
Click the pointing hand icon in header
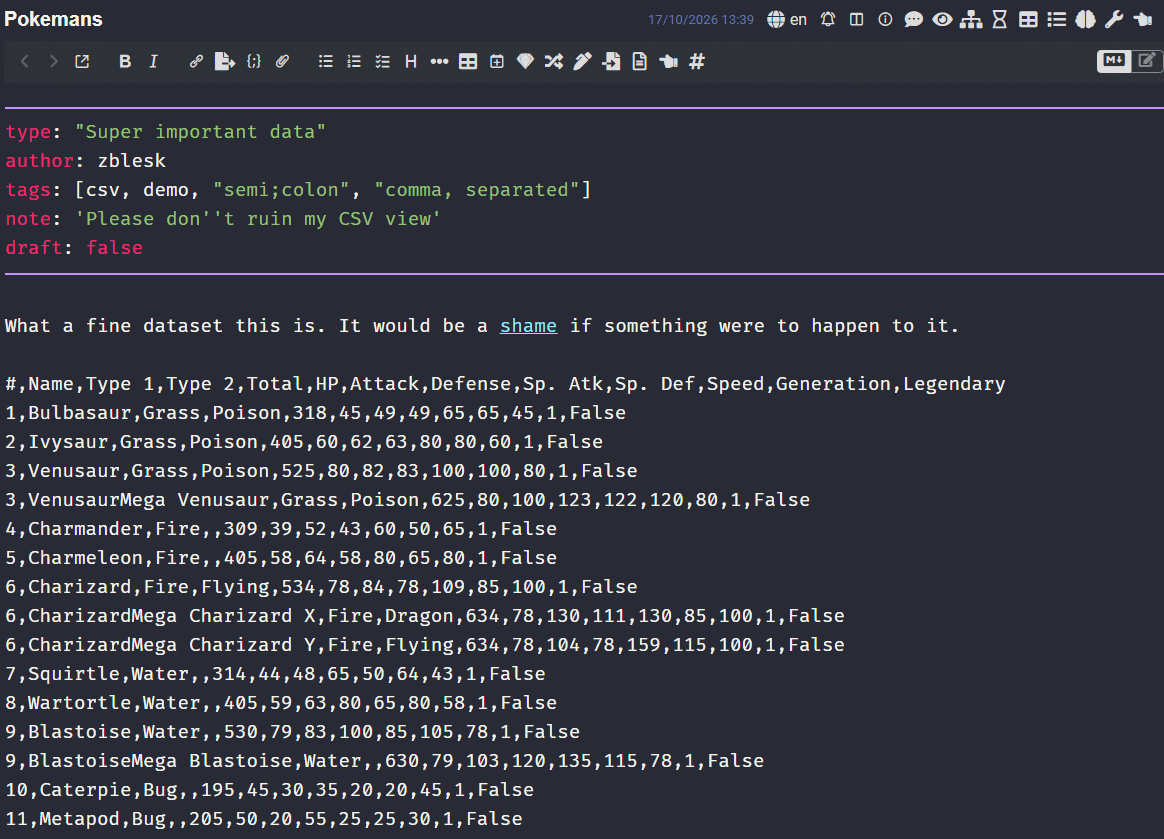(1142, 19)
